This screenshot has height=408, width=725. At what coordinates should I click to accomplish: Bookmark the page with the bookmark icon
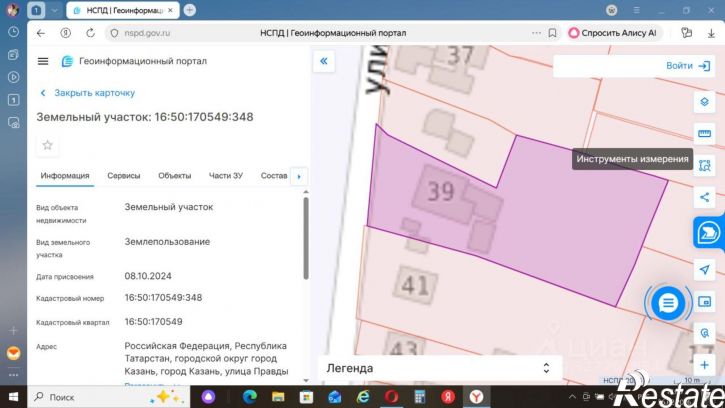552,33
